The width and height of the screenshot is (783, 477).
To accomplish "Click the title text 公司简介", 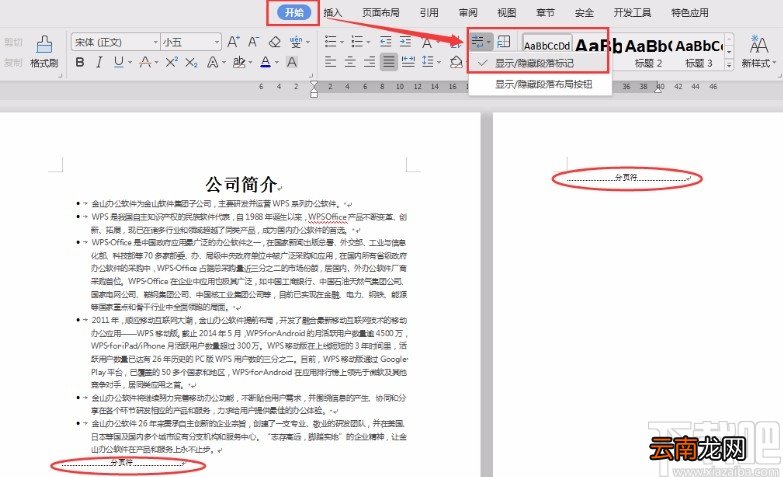I will point(241,184).
